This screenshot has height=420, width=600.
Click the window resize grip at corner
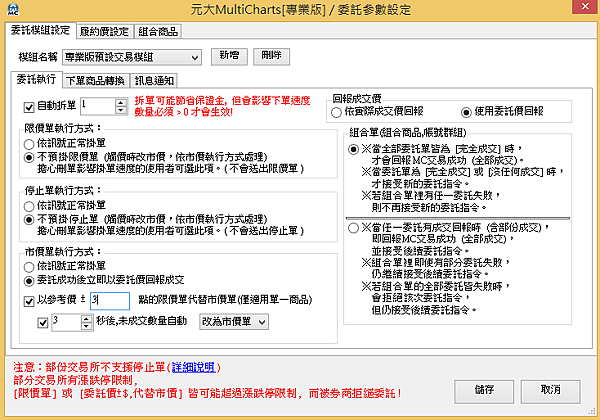click(593, 412)
